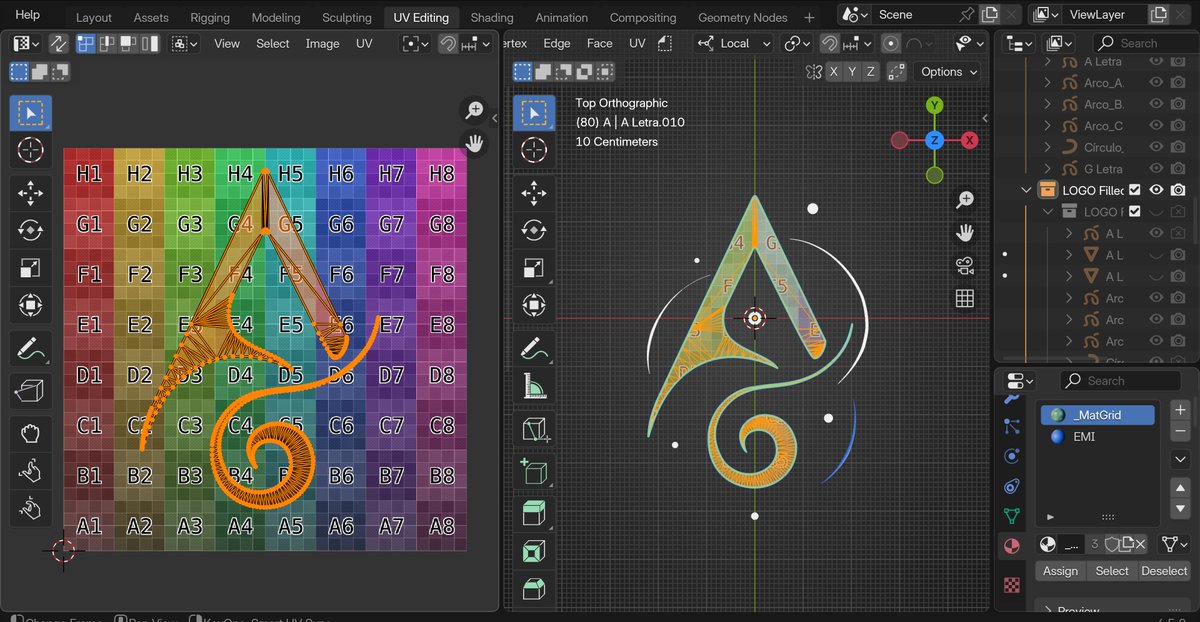1200x622 pixels.
Task: Expand the Arco_A outliner item
Action: point(1047,83)
